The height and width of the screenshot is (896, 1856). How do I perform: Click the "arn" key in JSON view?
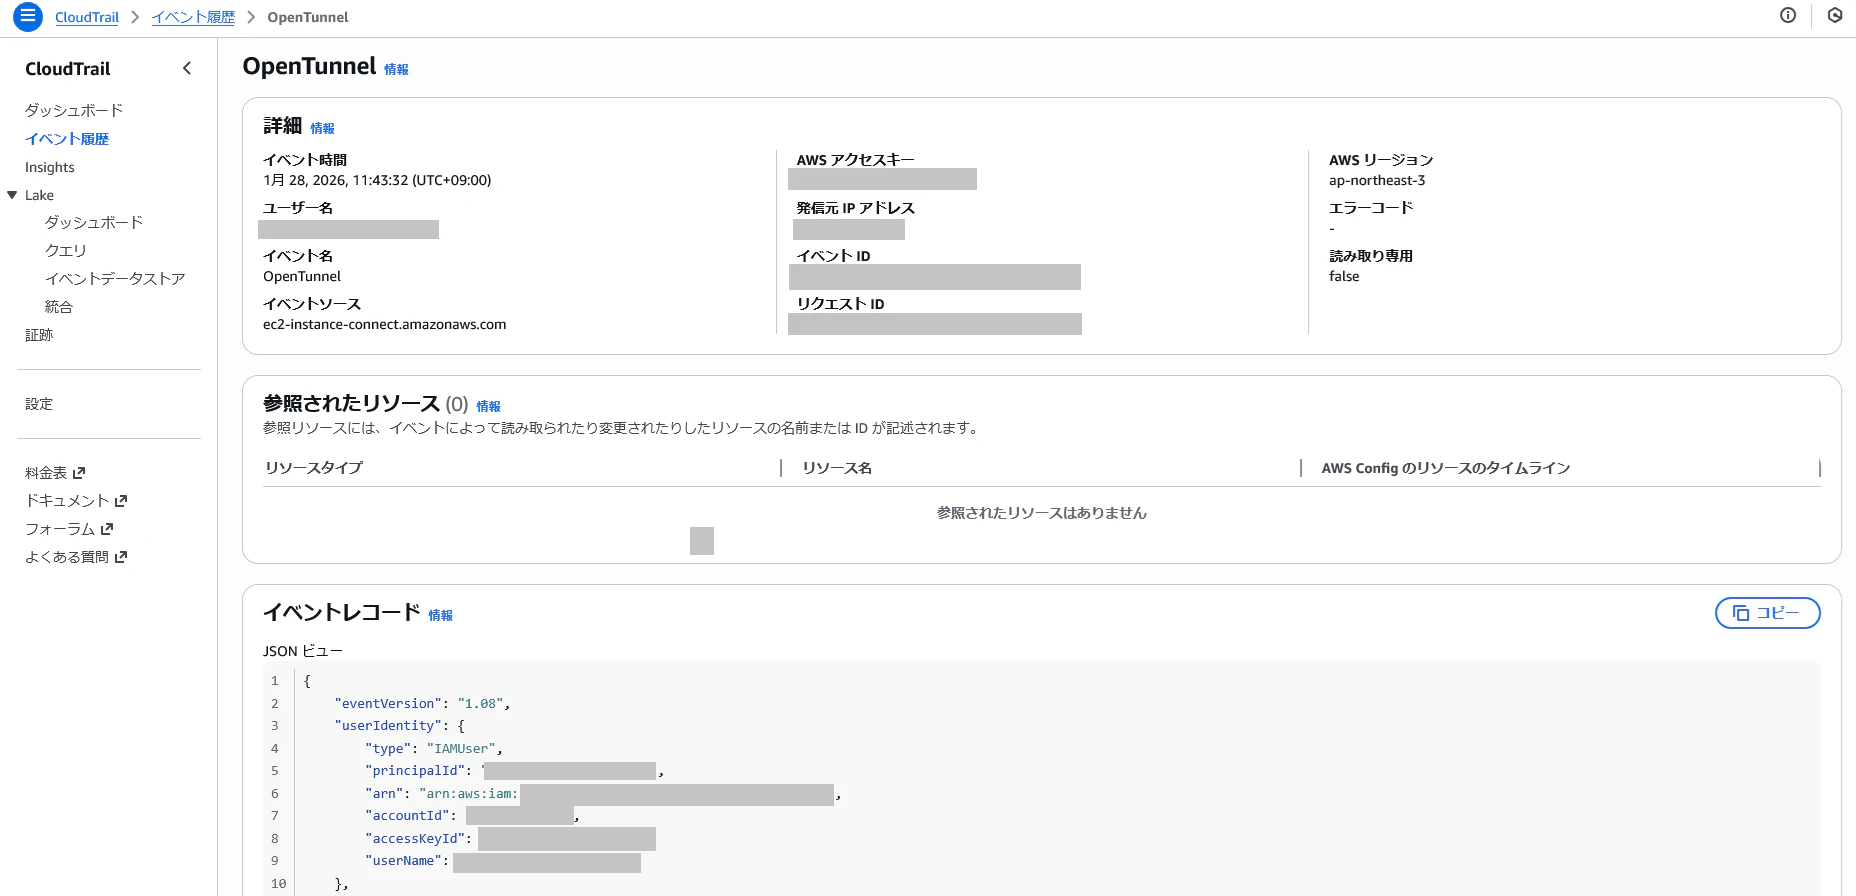point(384,794)
